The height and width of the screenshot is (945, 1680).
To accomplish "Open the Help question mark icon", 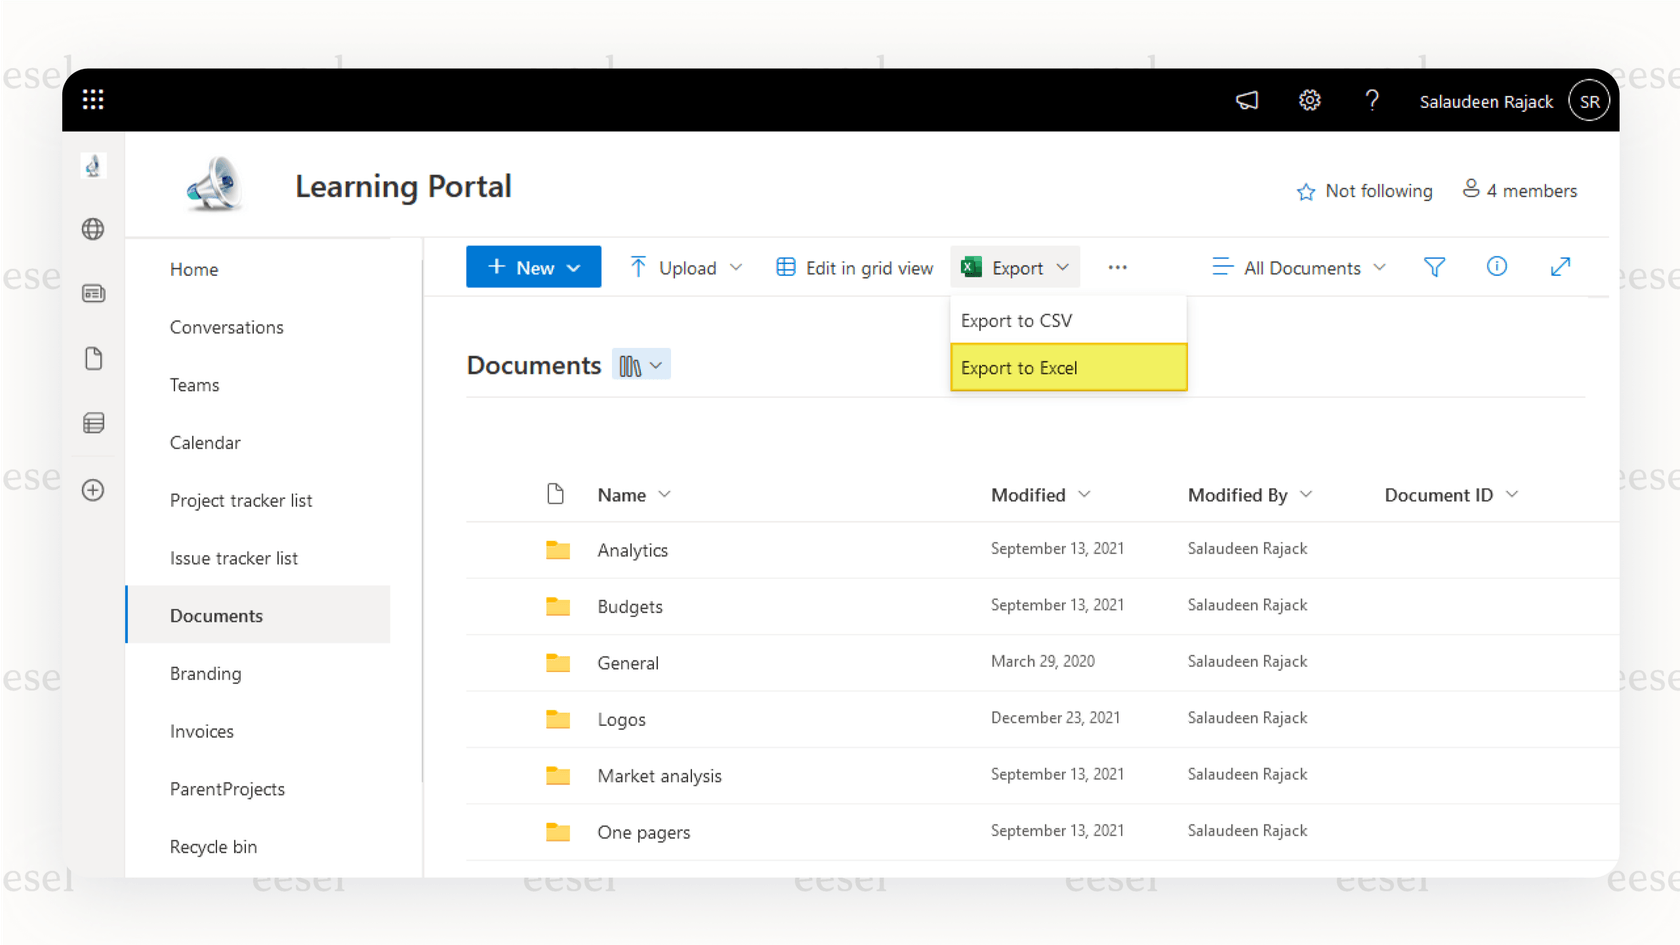I will [x=1372, y=100].
